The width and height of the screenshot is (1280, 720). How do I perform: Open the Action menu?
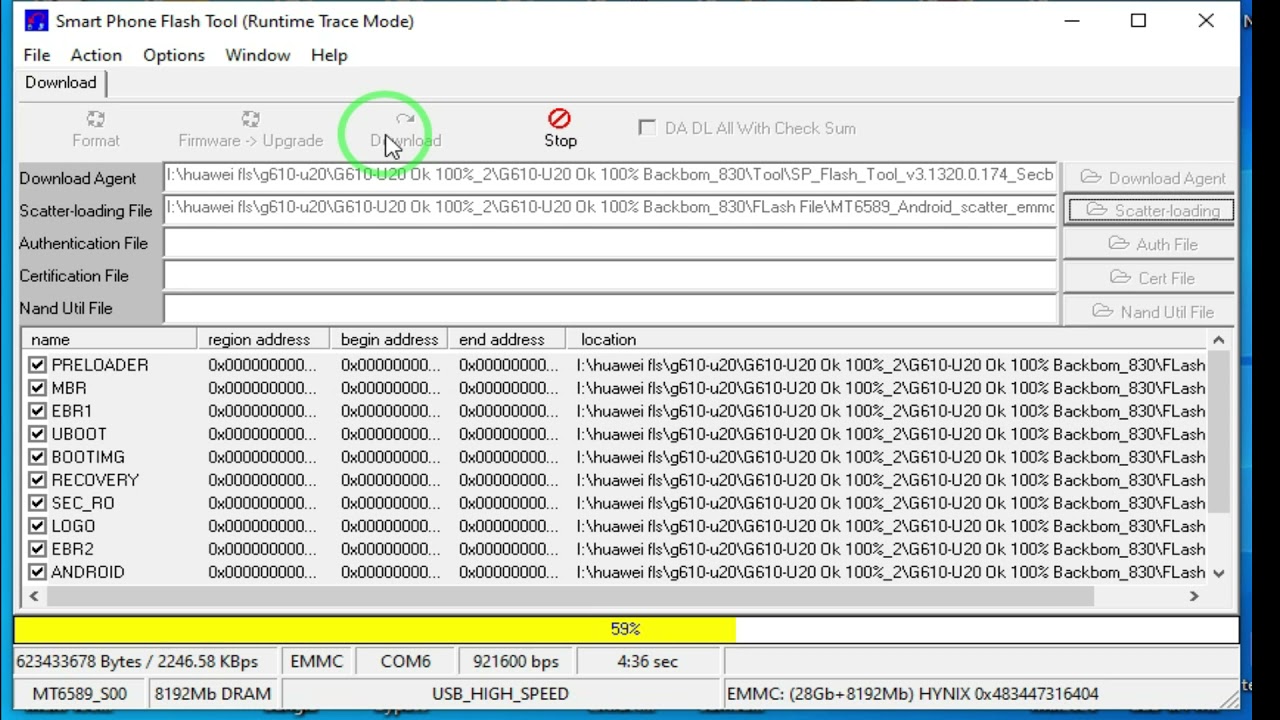(x=96, y=55)
